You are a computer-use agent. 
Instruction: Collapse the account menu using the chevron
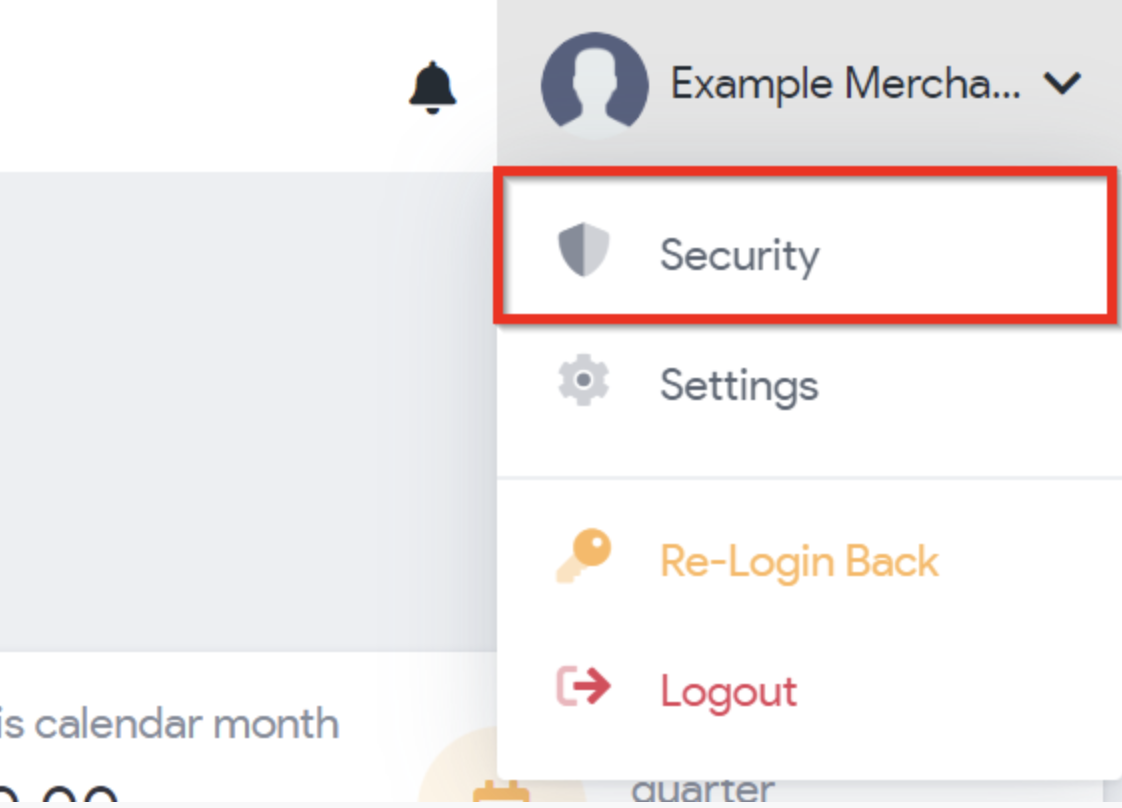point(1062,84)
